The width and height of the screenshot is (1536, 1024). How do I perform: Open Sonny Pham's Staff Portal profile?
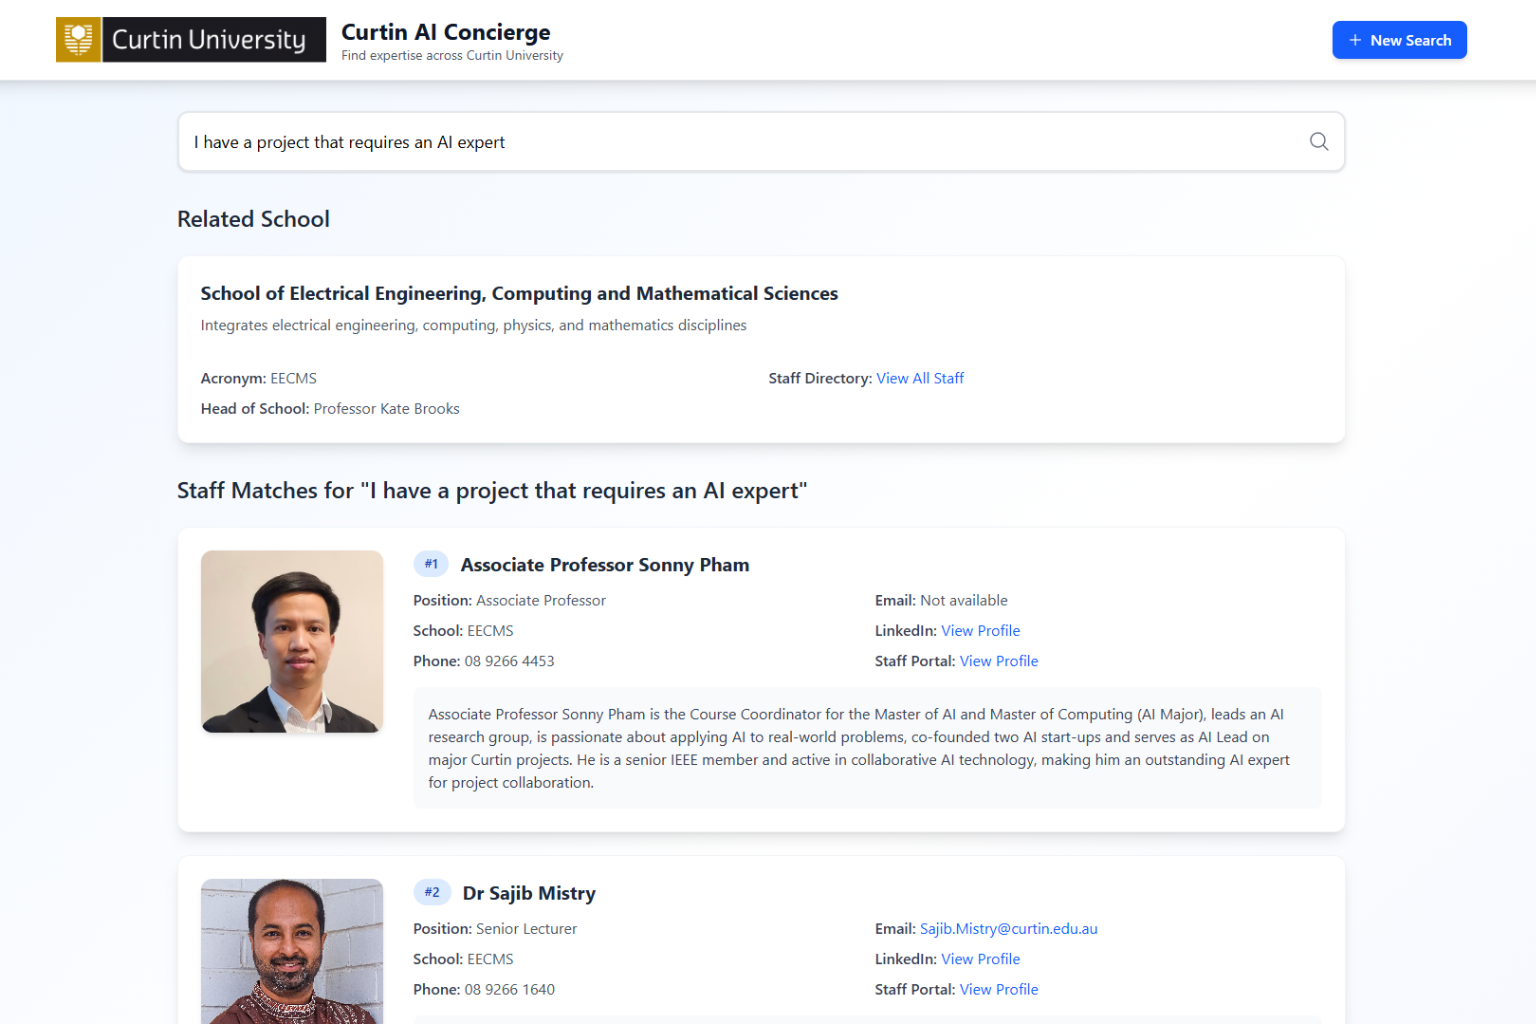998,660
